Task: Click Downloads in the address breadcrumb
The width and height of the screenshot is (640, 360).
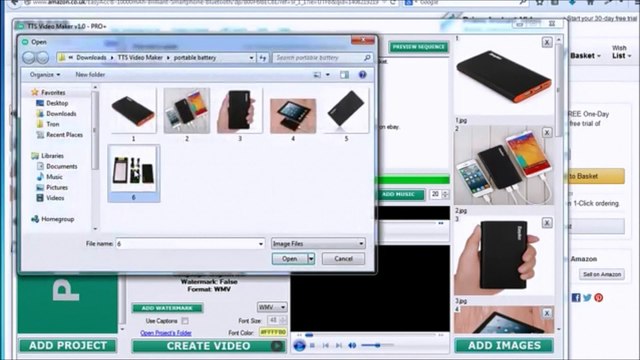Action: [x=91, y=58]
